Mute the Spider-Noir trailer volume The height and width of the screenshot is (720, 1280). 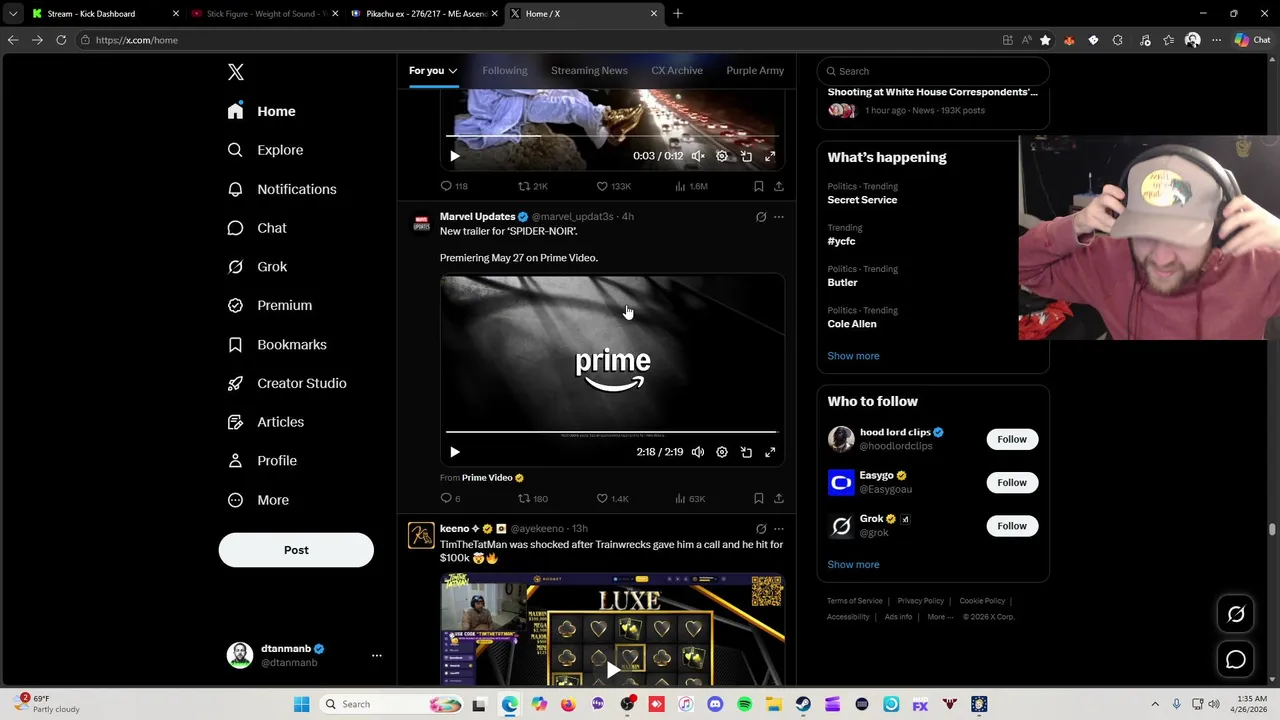tap(698, 452)
